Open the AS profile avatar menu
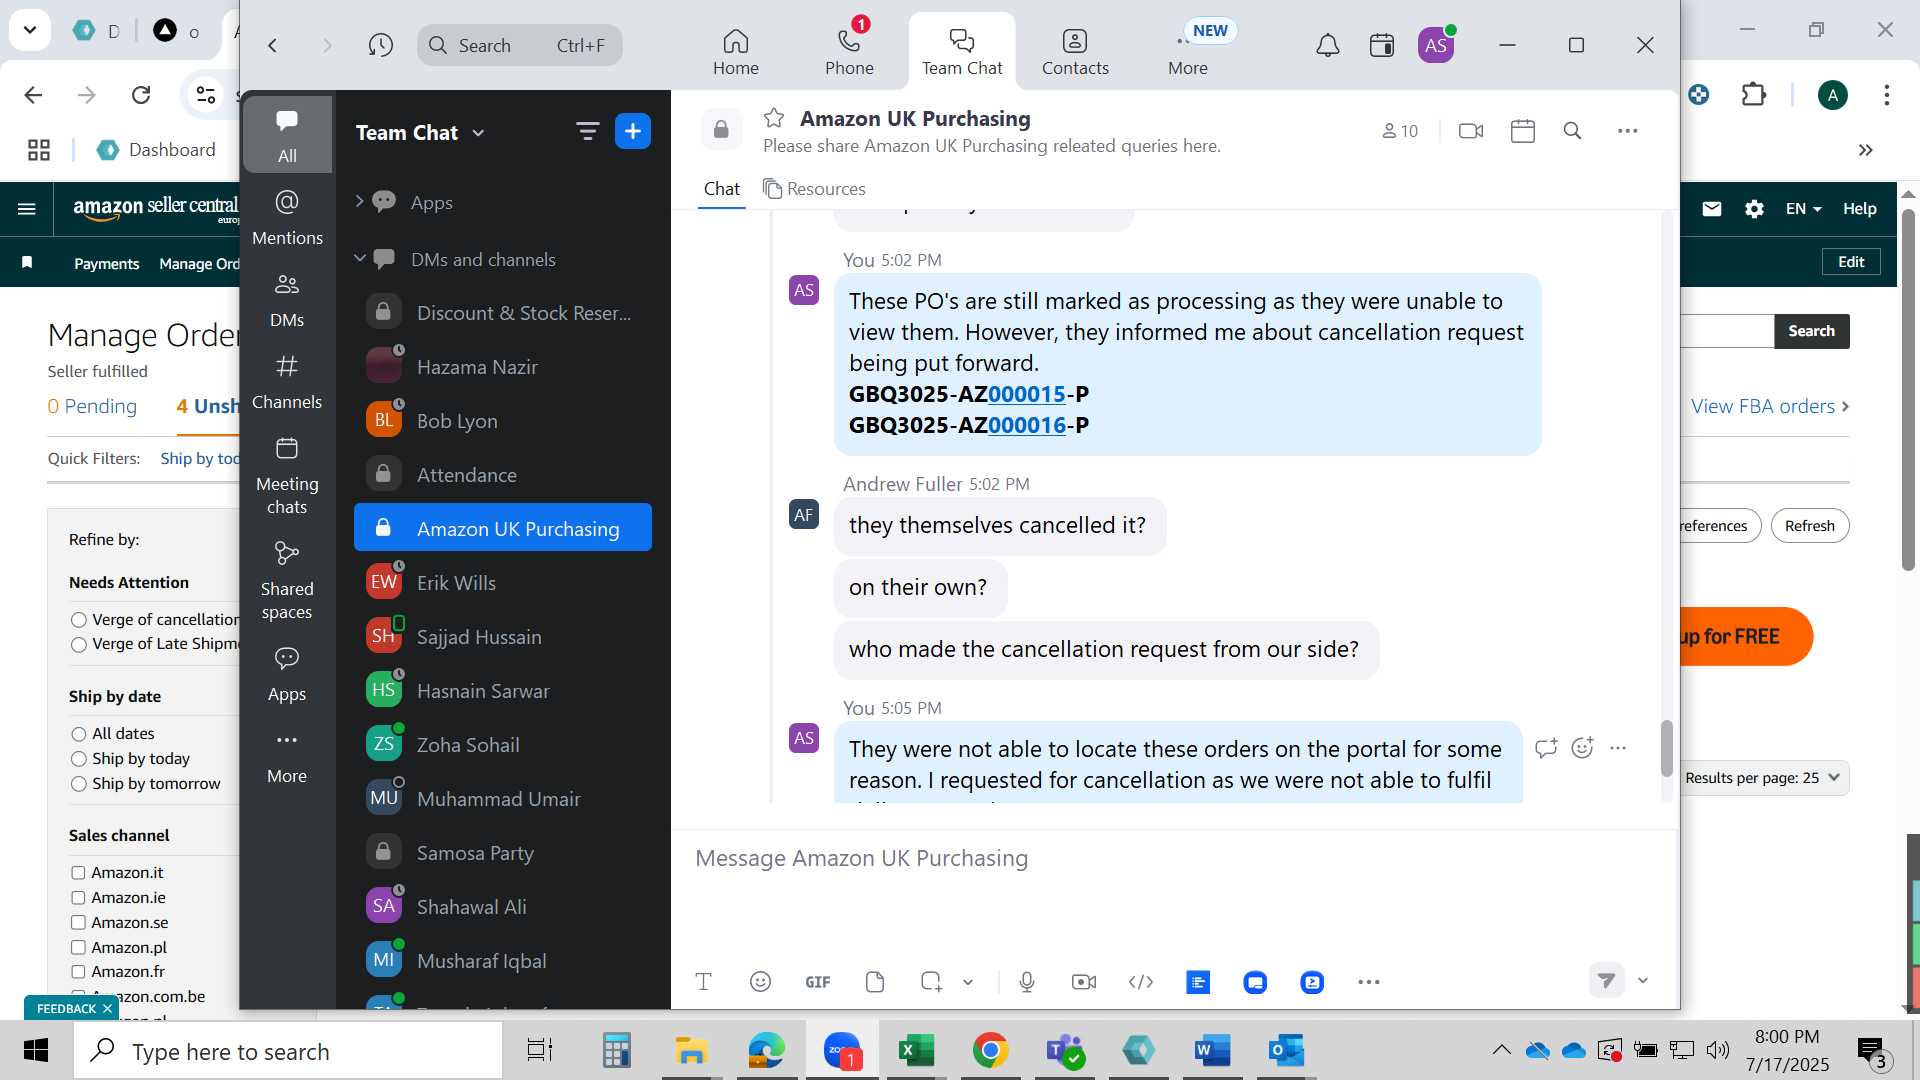Viewport: 1920px width, 1080px height. (1435, 45)
